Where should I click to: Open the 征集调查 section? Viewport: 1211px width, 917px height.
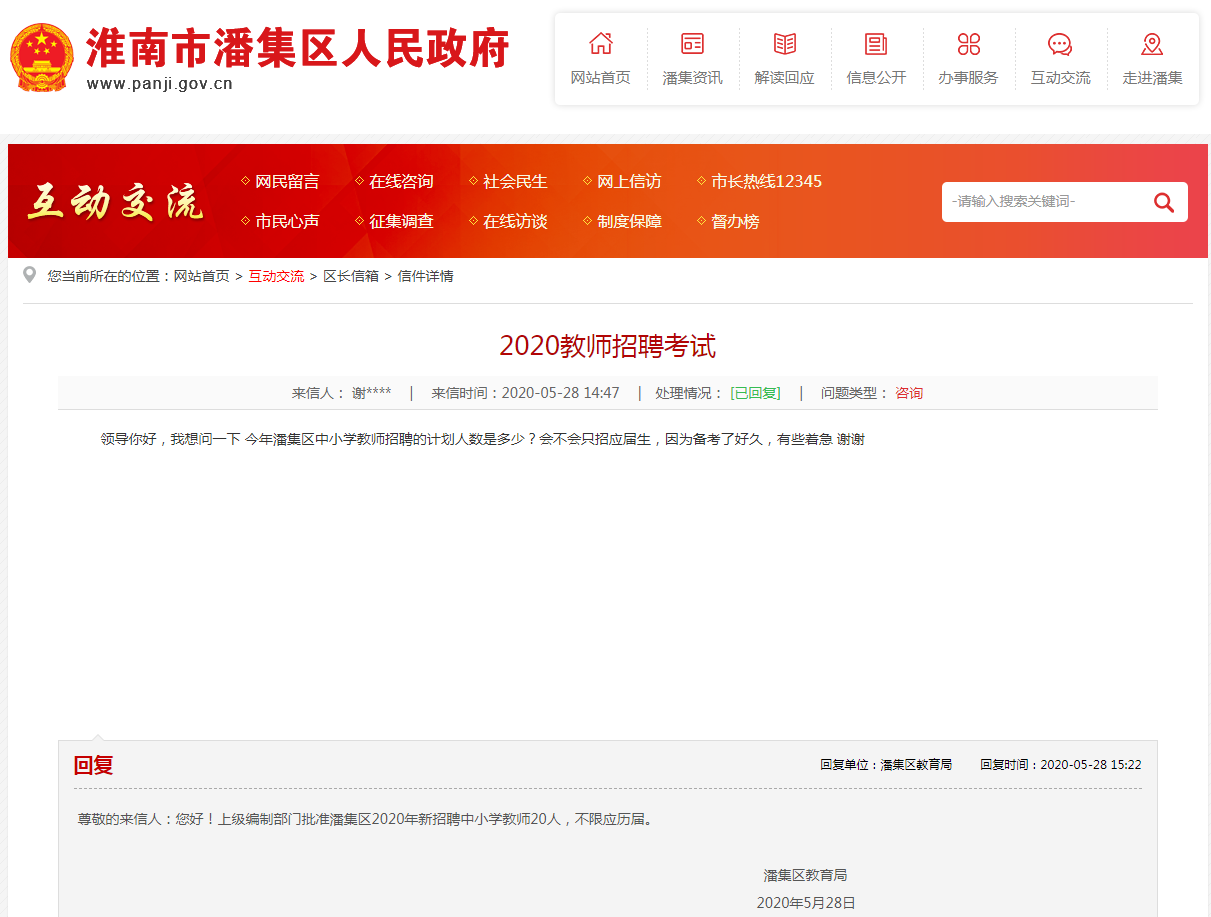click(401, 222)
